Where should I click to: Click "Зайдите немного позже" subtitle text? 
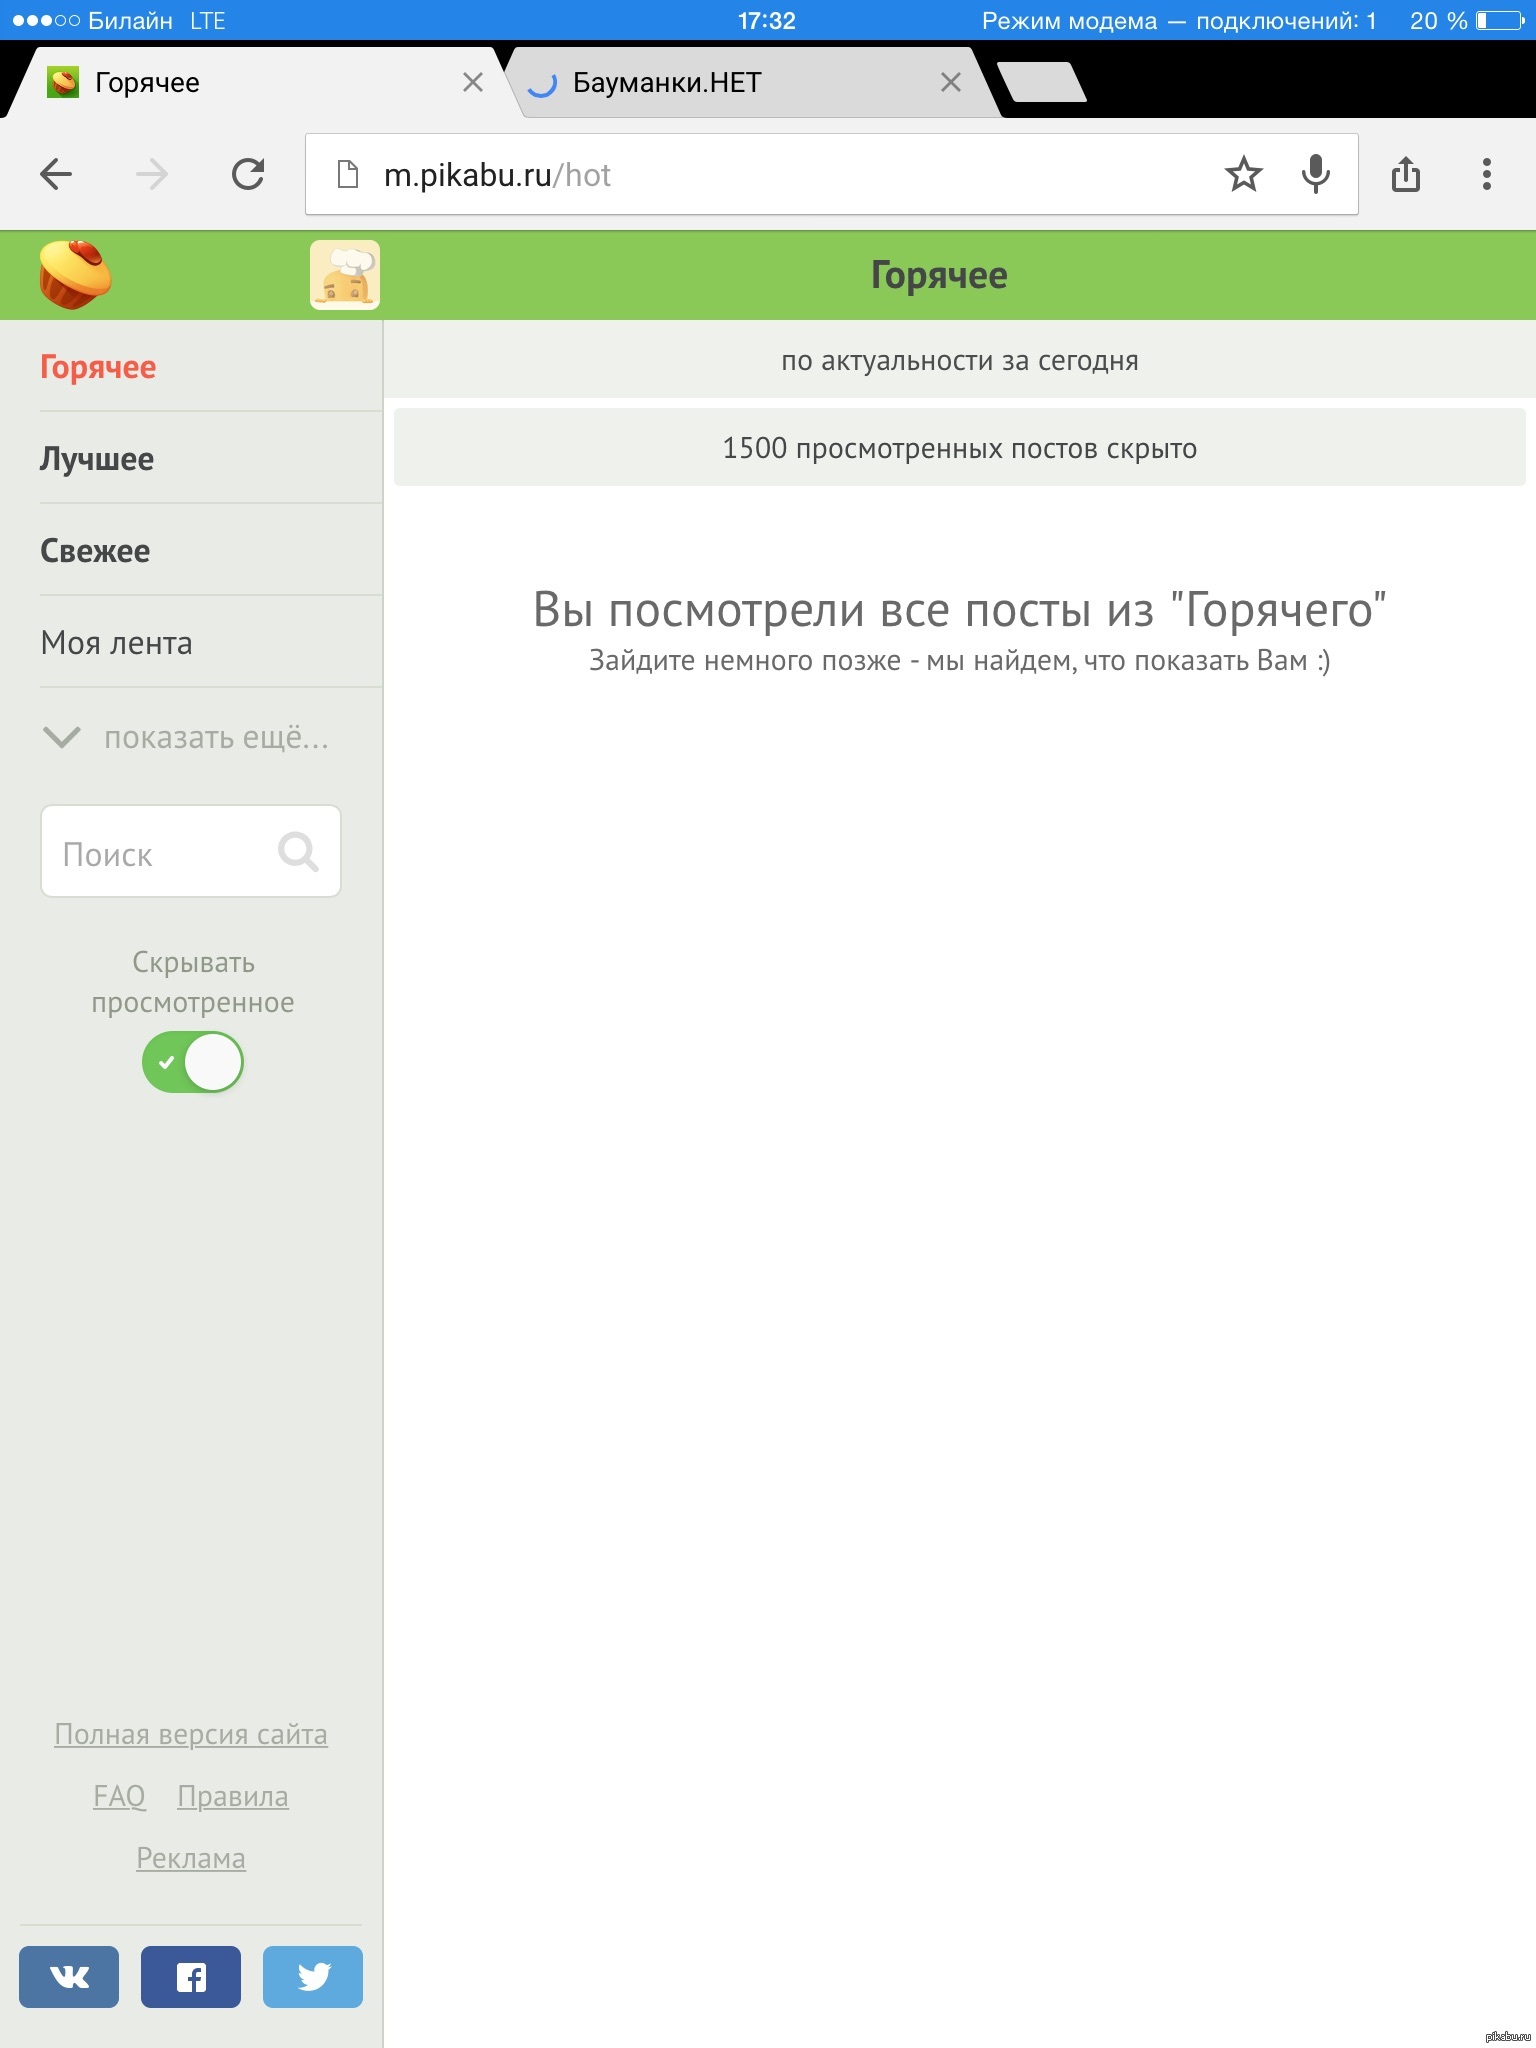(960, 661)
